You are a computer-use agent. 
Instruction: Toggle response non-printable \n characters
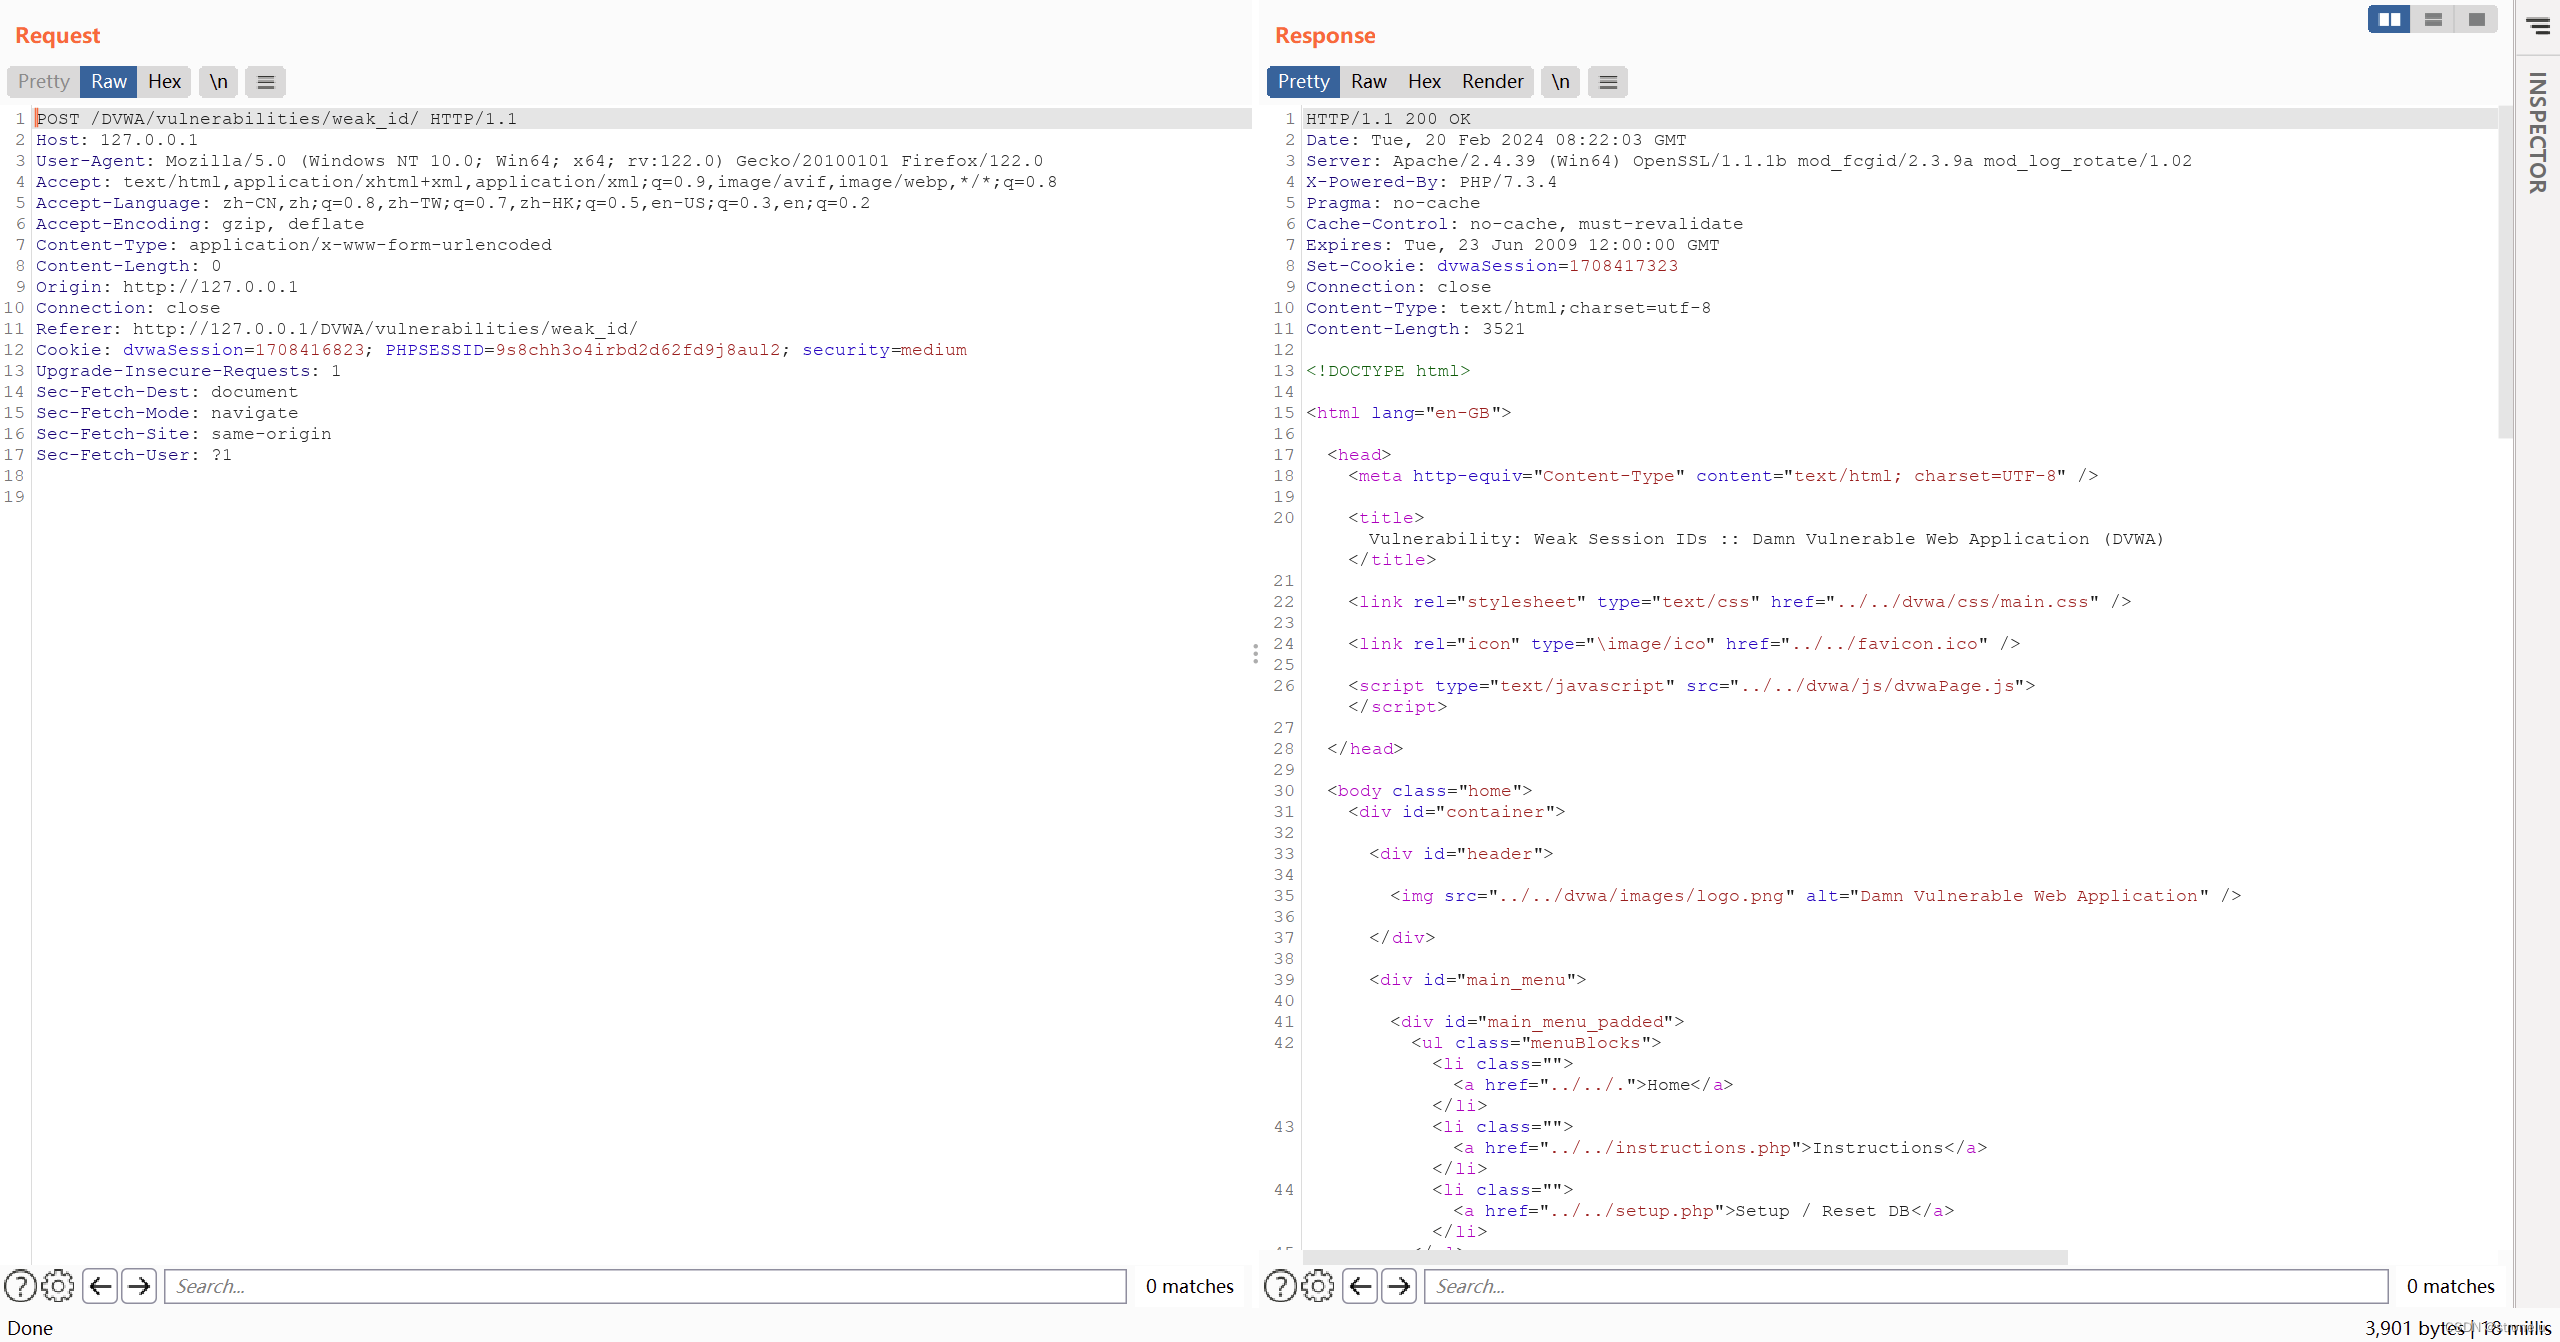(x=1560, y=82)
